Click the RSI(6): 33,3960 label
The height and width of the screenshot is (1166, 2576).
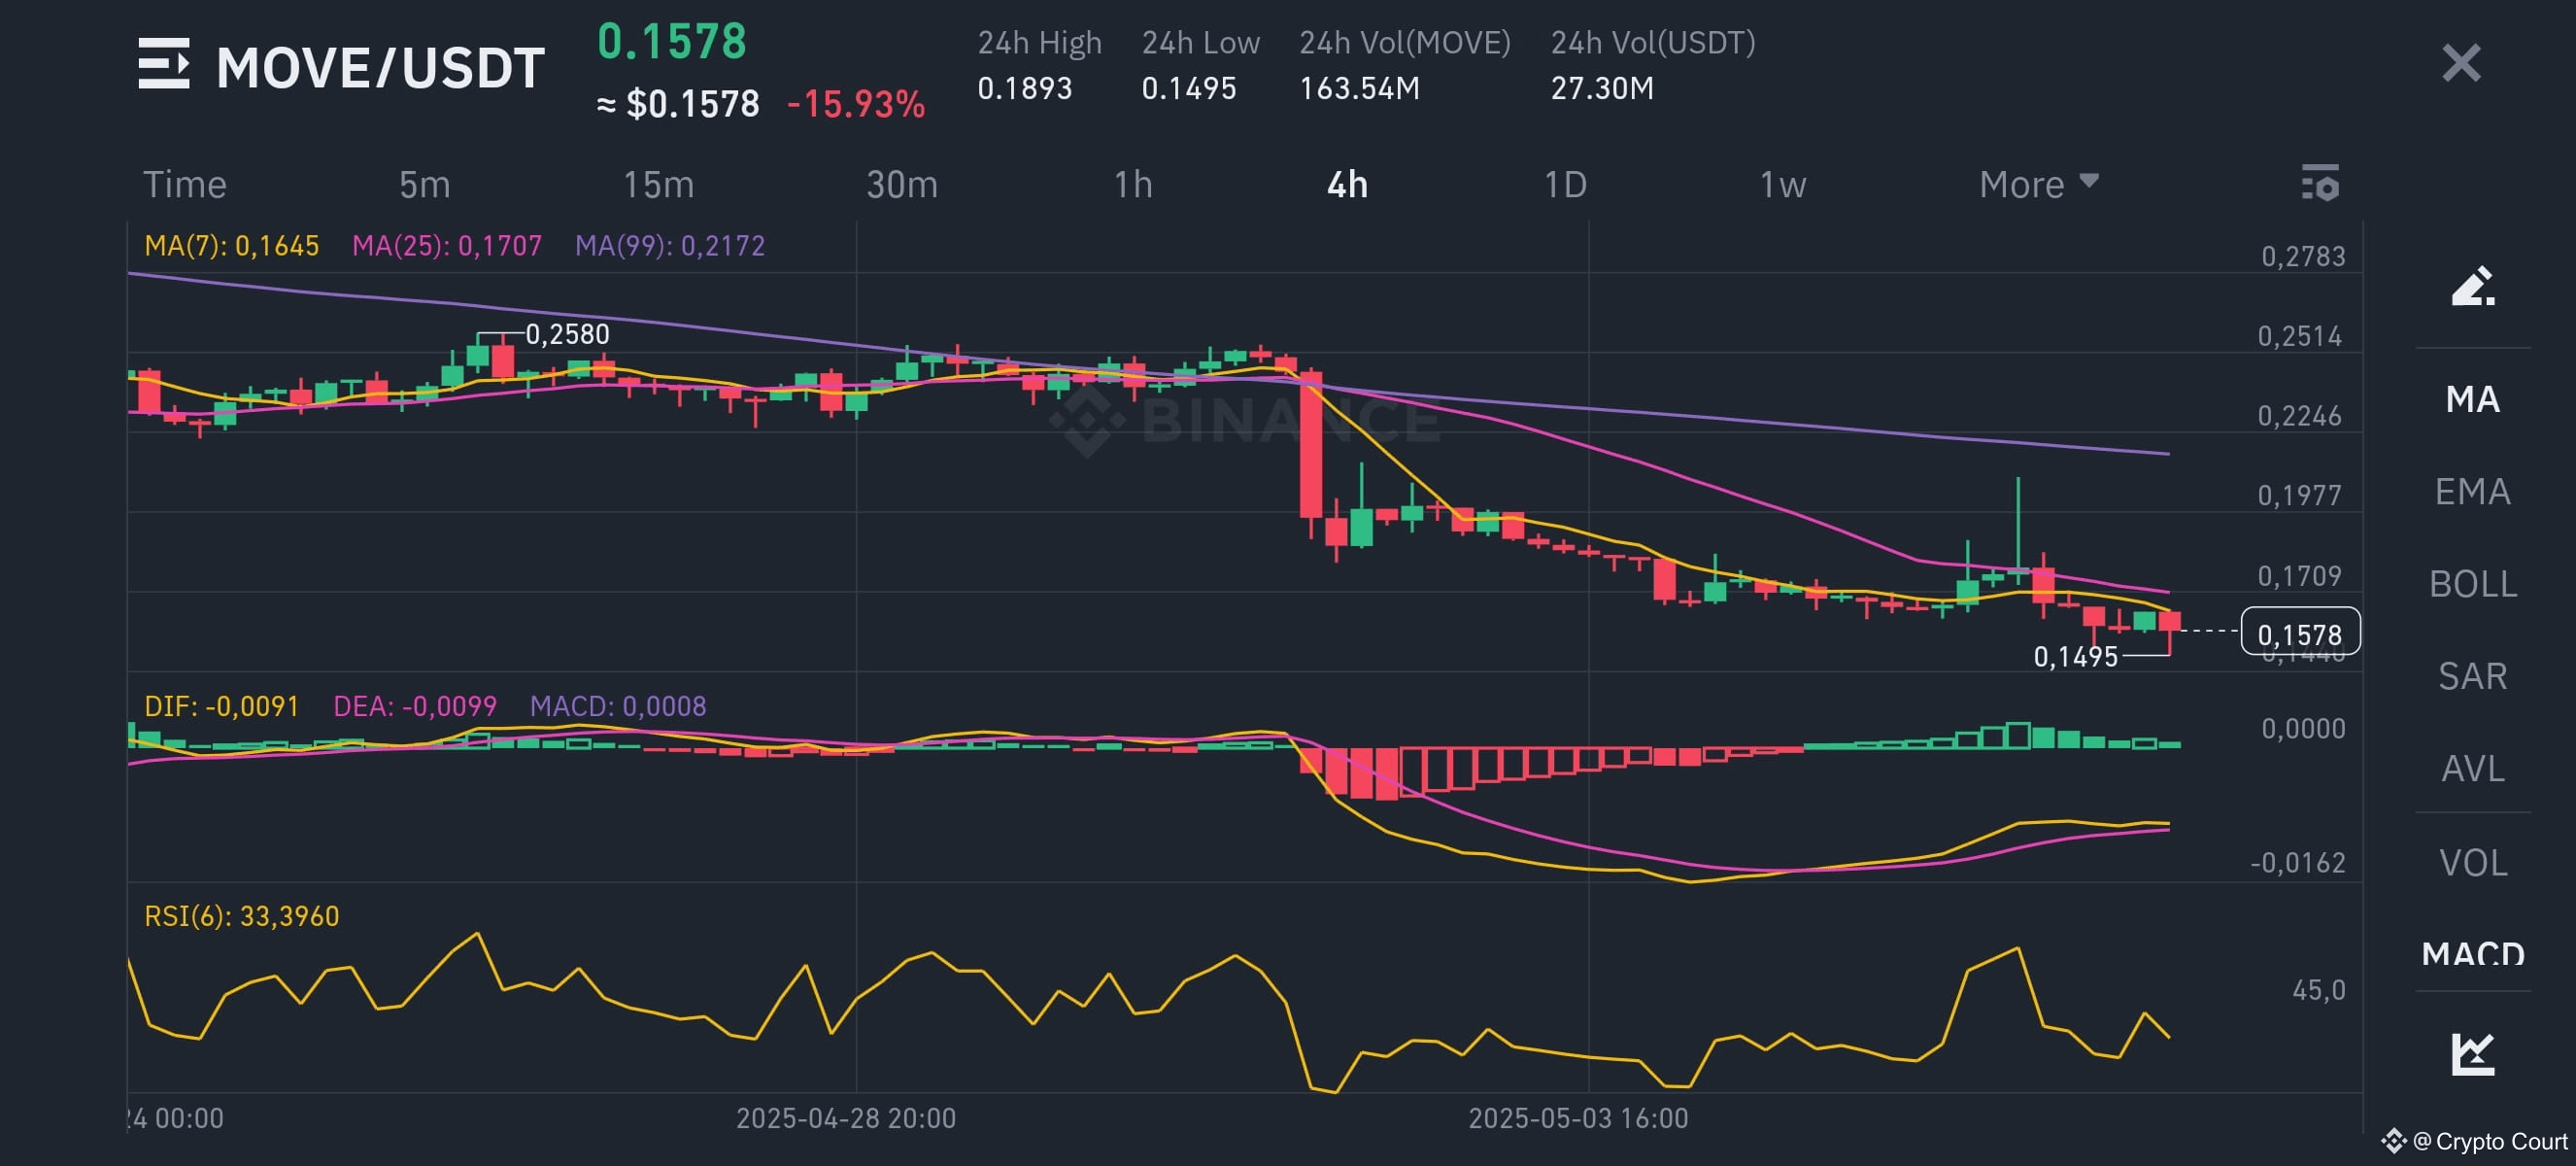[x=242, y=916]
